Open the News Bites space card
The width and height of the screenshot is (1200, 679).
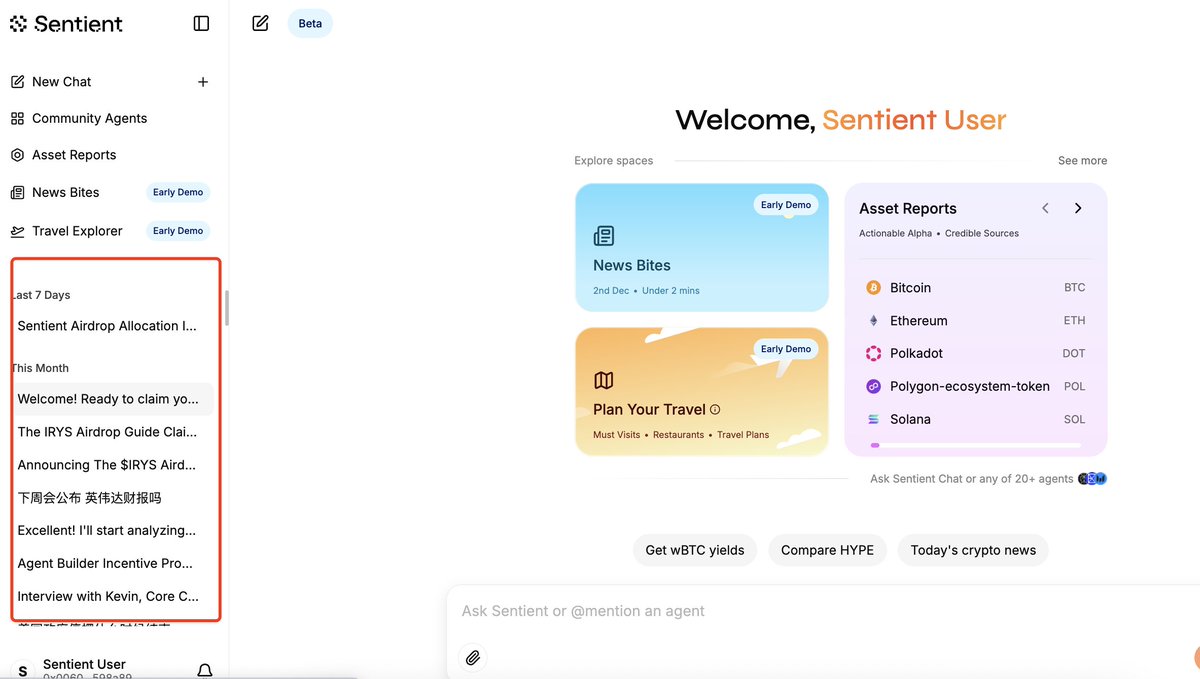702,247
